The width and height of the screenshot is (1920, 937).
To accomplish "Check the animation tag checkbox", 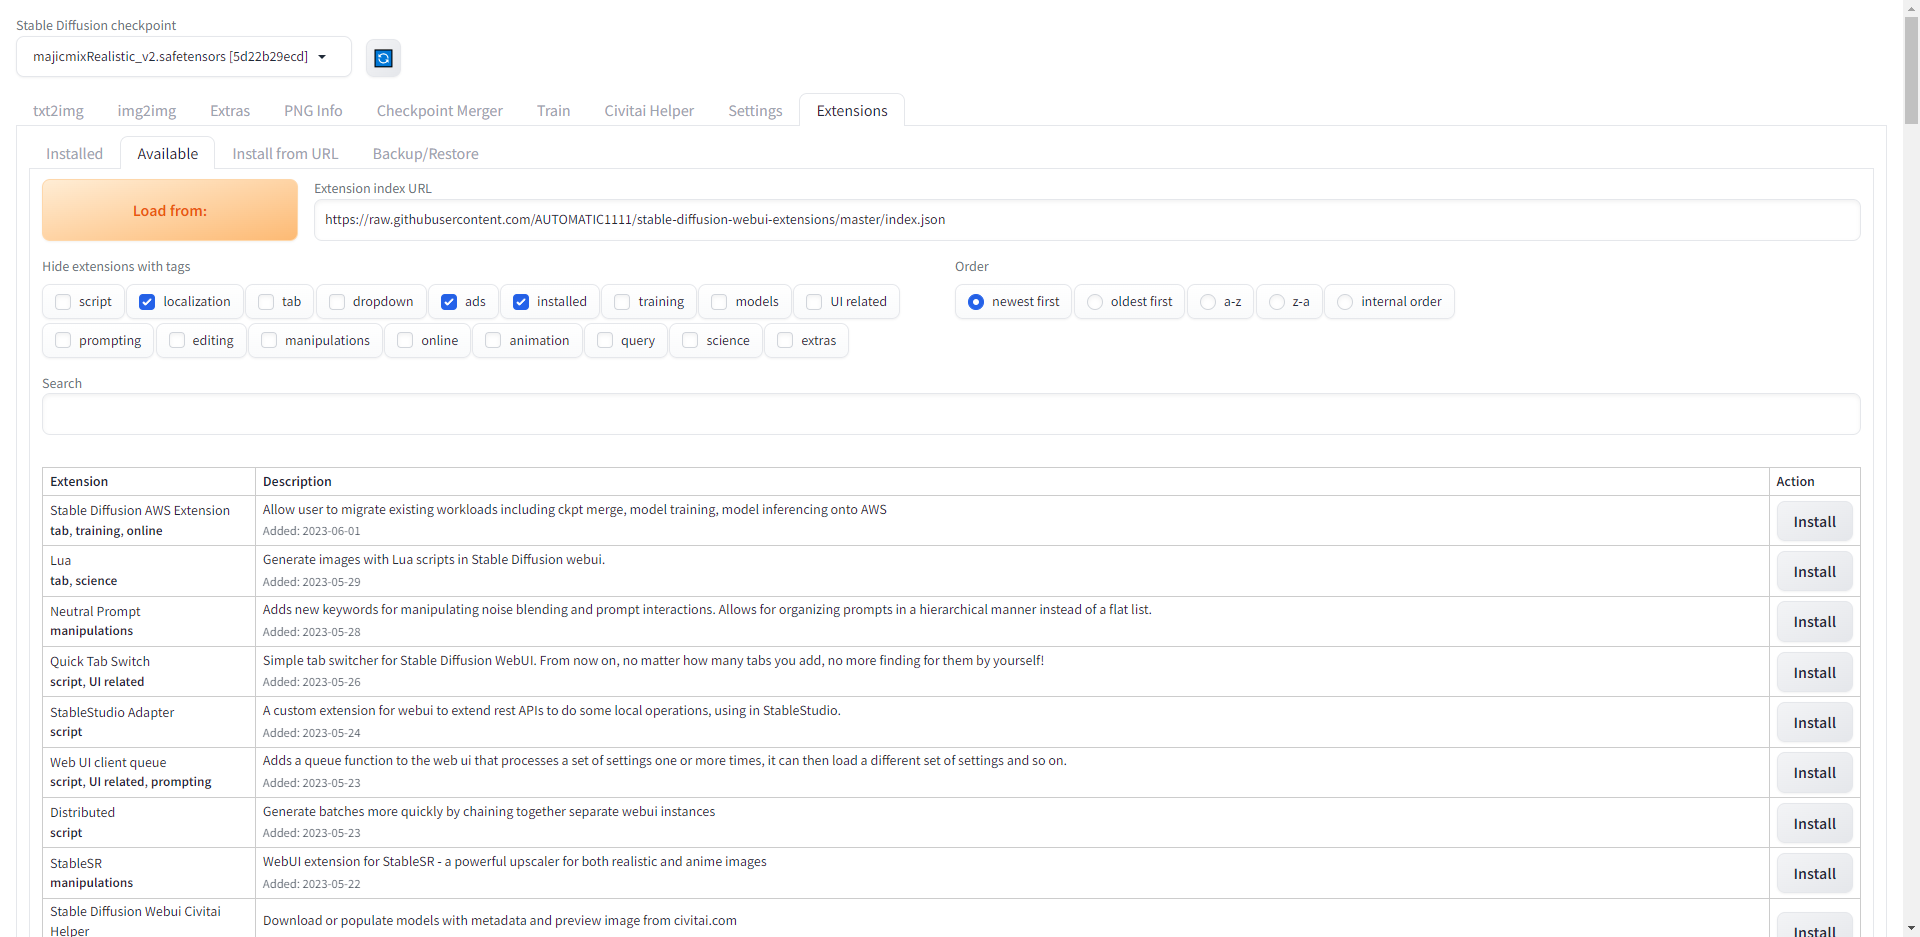I will (x=493, y=341).
